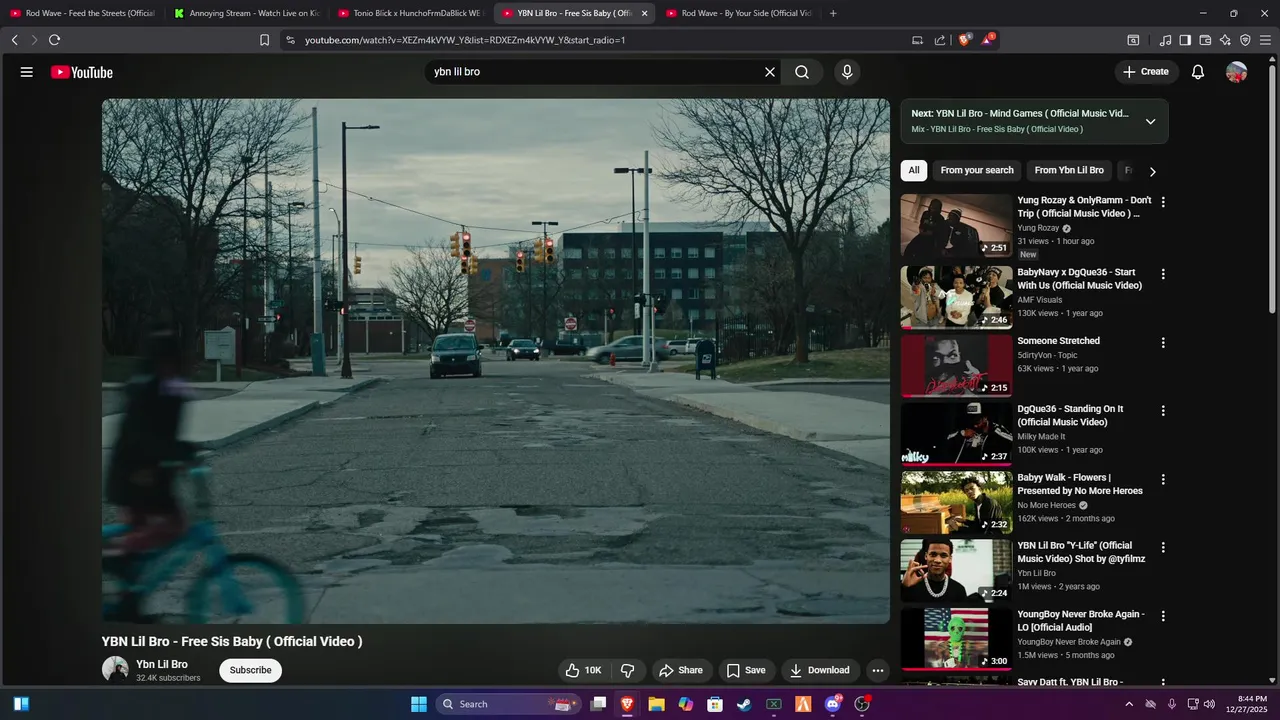Like the video with thumbs up
The image size is (1280, 720).
tap(583, 670)
